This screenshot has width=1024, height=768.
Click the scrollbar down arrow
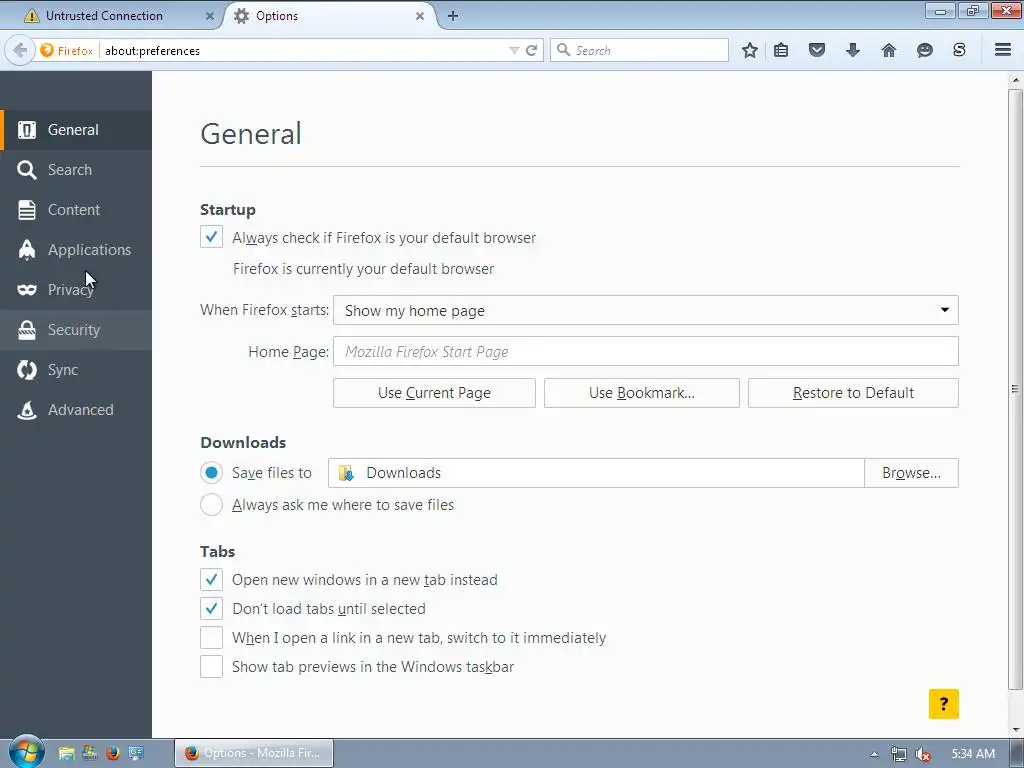[1015, 729]
